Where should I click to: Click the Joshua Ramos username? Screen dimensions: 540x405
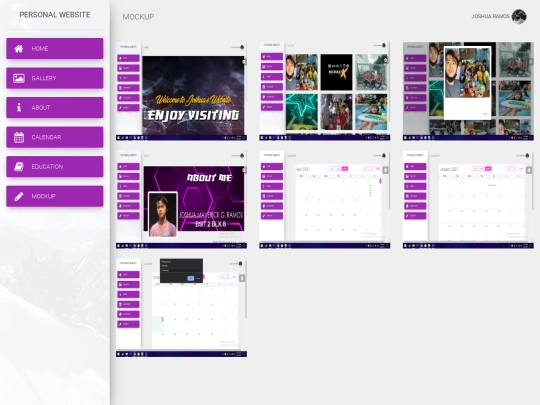click(x=490, y=17)
